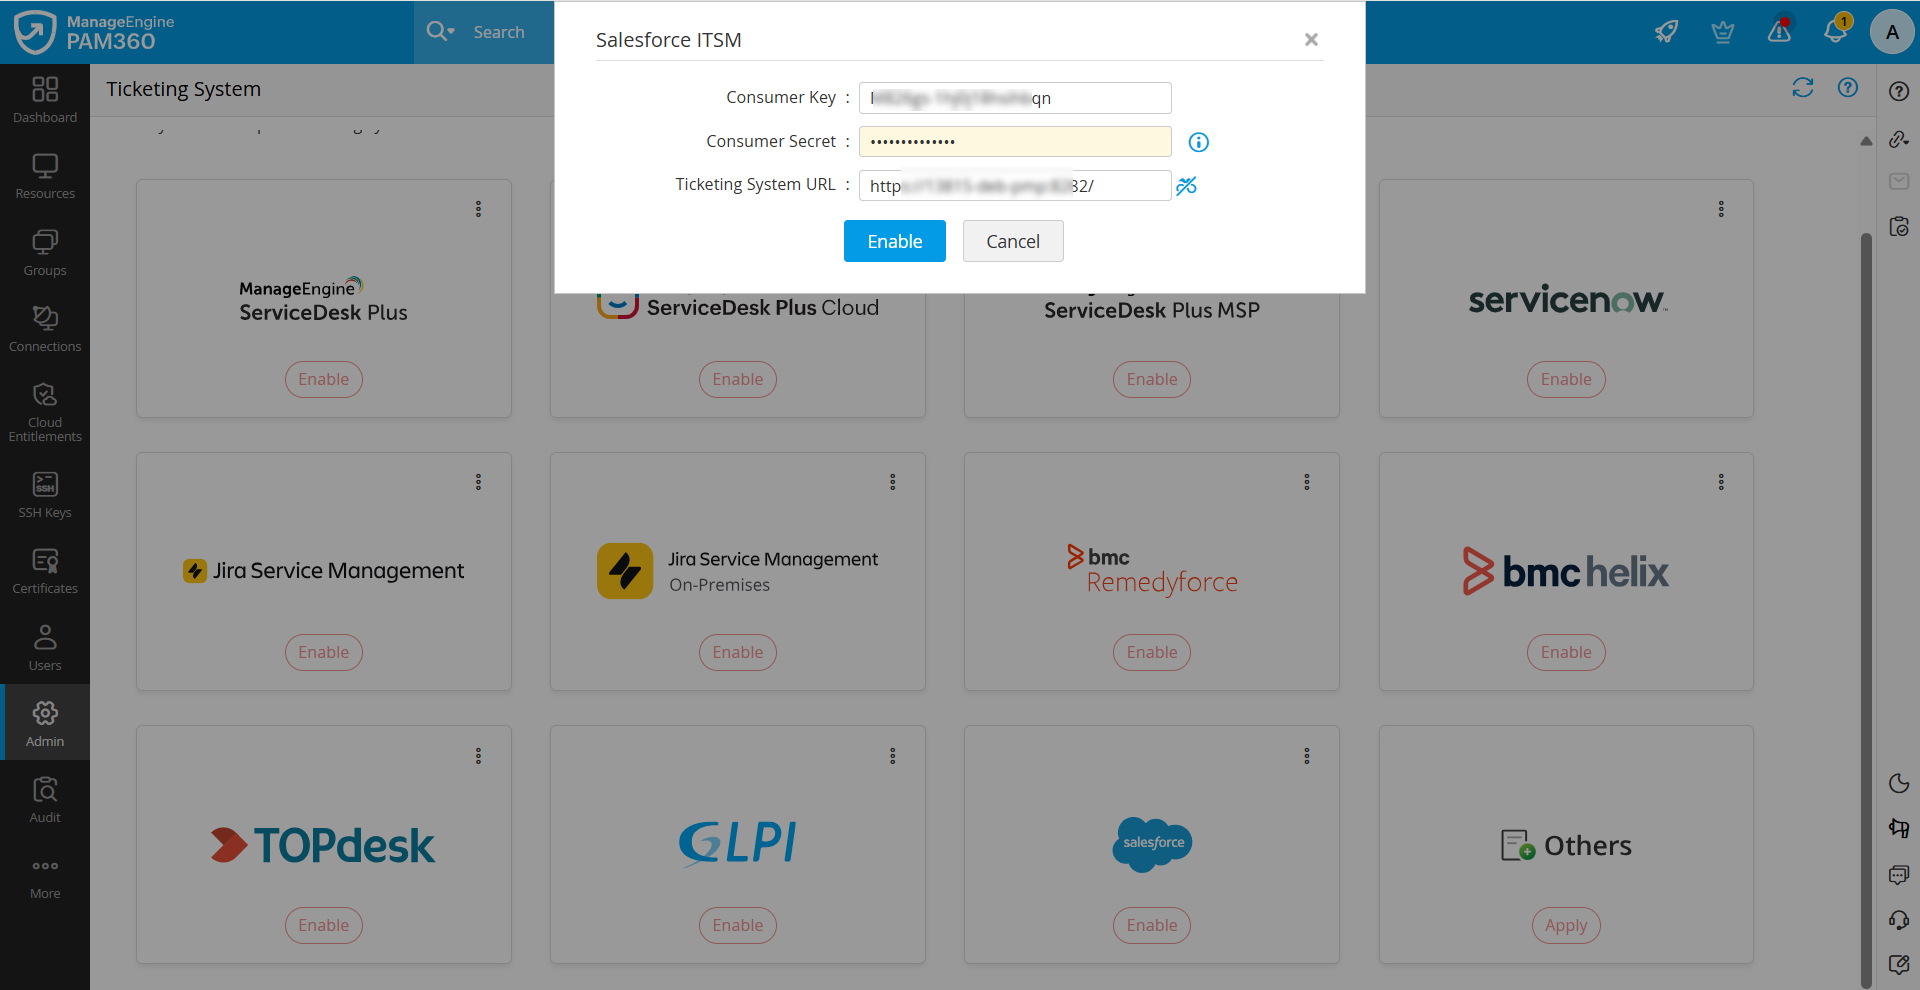Image resolution: width=1920 pixels, height=990 pixels.
Task: Click the crown icon in header
Action: (x=1722, y=32)
